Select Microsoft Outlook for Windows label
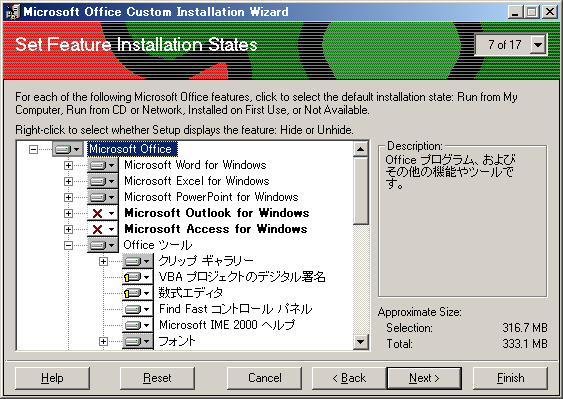The width and height of the screenshot is (563, 399). click(217, 213)
